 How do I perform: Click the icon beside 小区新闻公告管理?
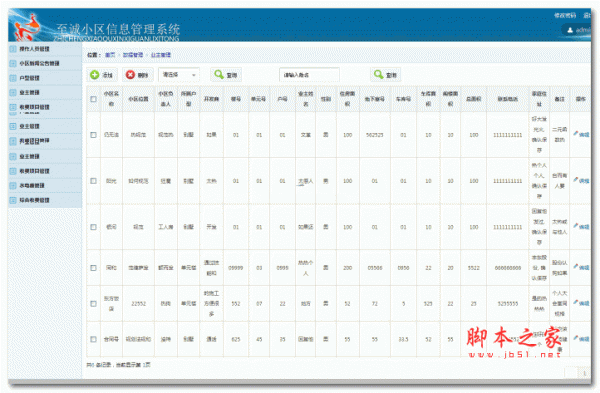13,64
